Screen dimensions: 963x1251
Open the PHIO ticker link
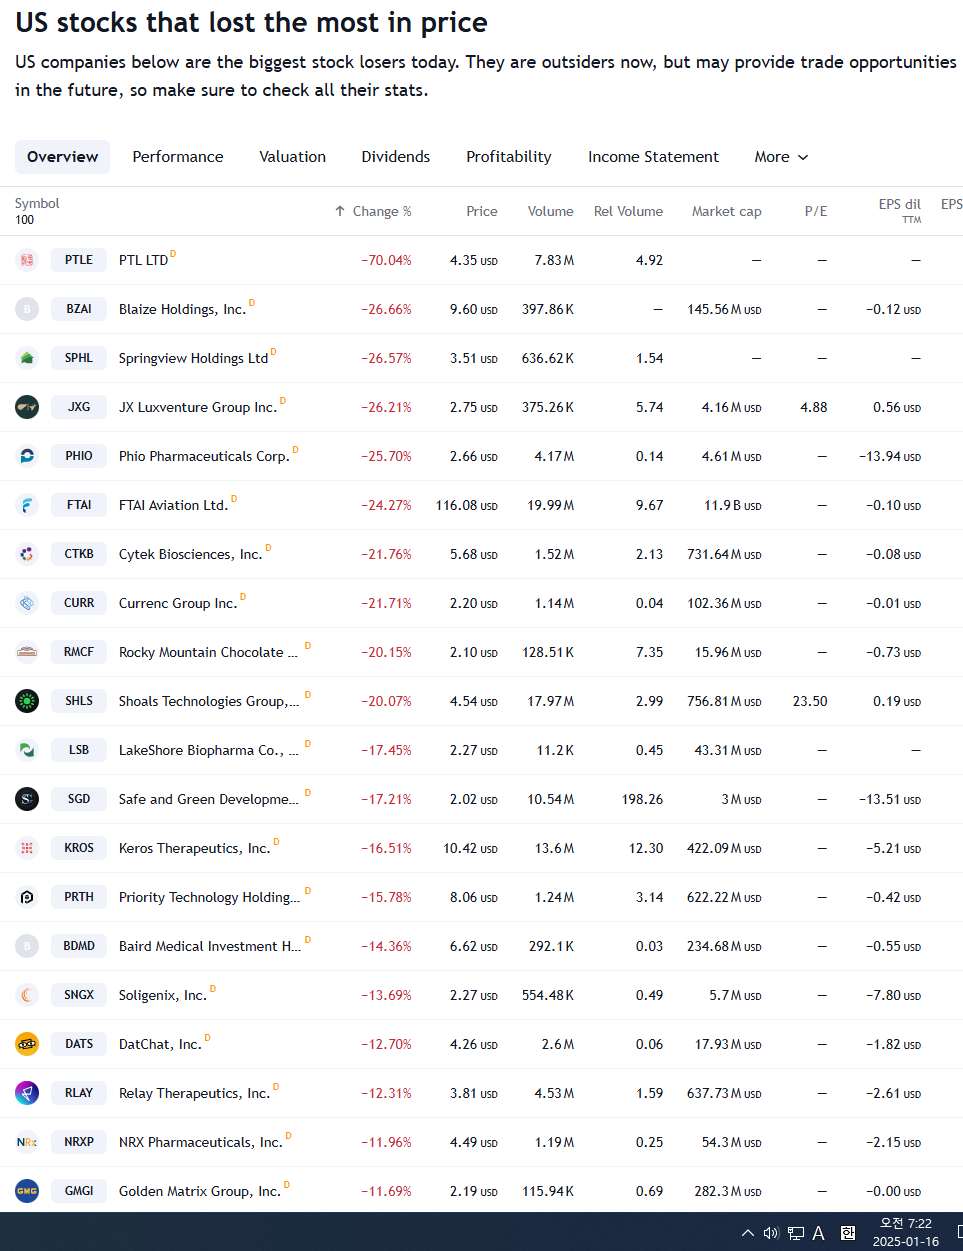79,456
